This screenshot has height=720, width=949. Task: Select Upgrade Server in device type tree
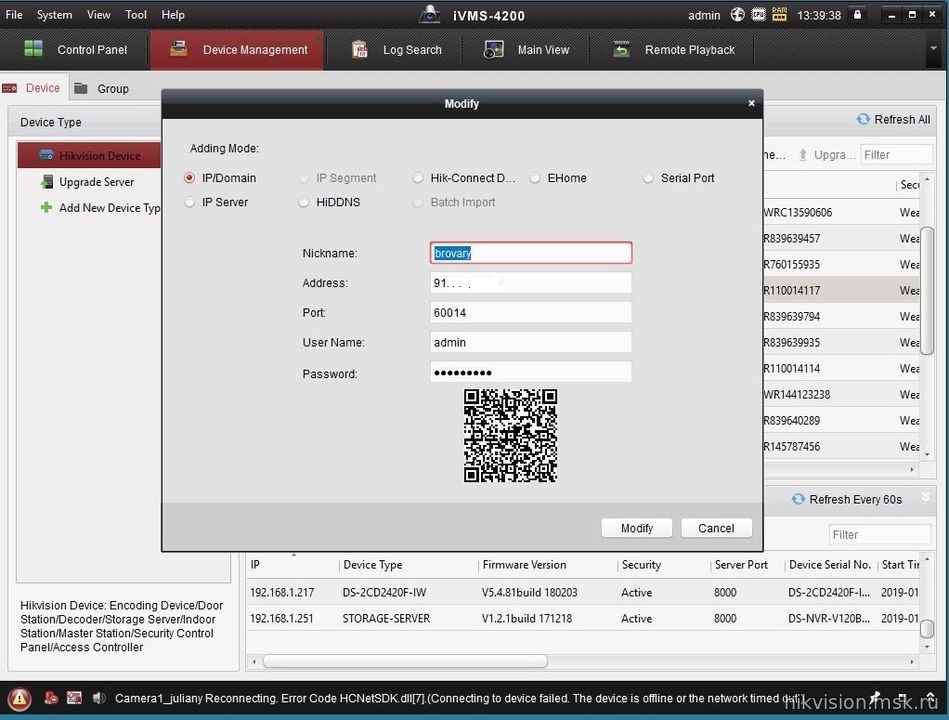click(x=90, y=182)
